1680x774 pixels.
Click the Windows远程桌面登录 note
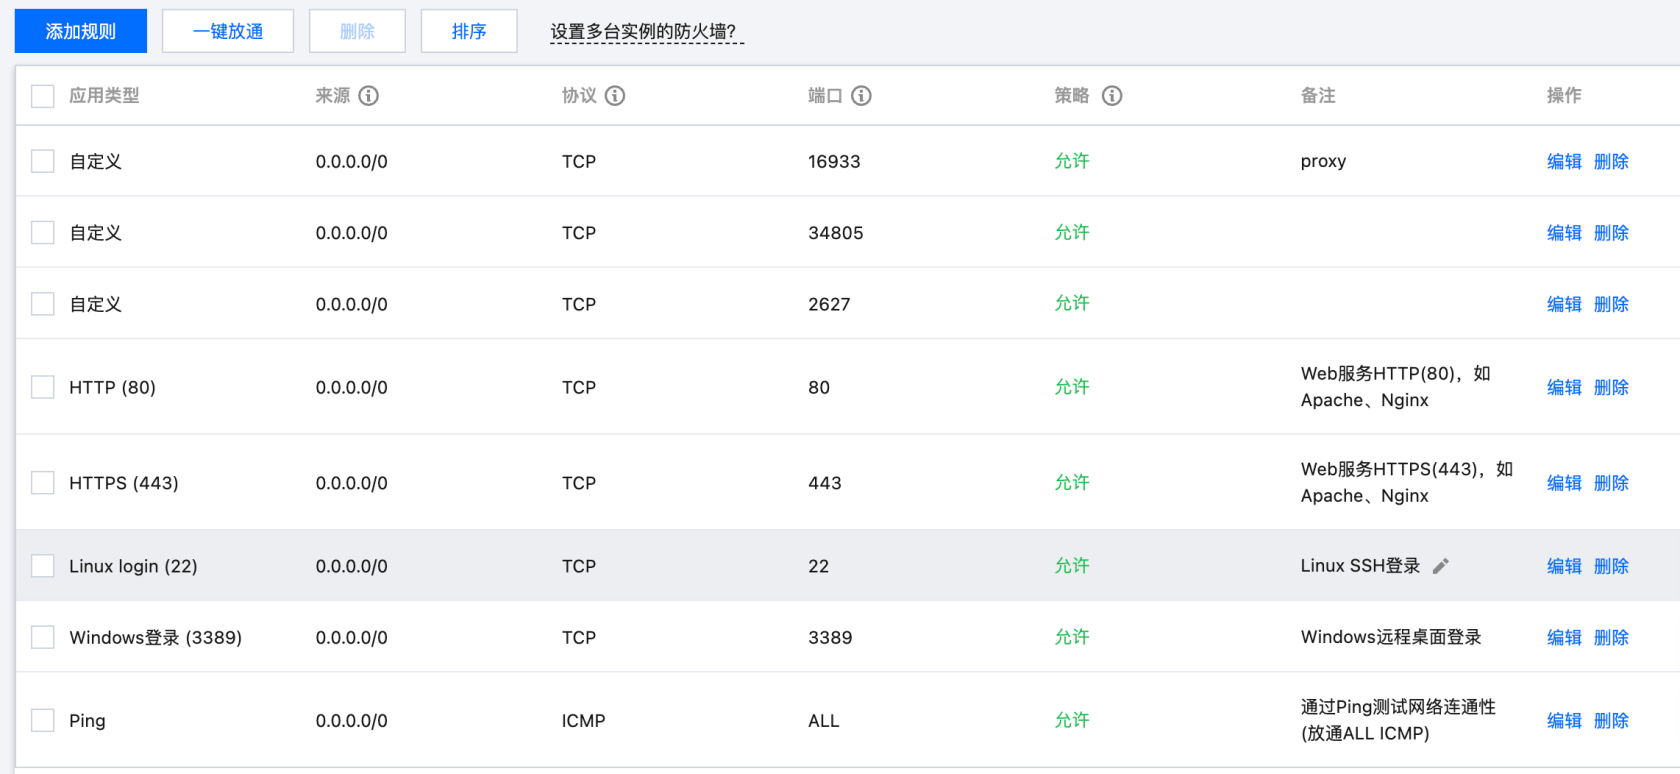pos(1391,637)
